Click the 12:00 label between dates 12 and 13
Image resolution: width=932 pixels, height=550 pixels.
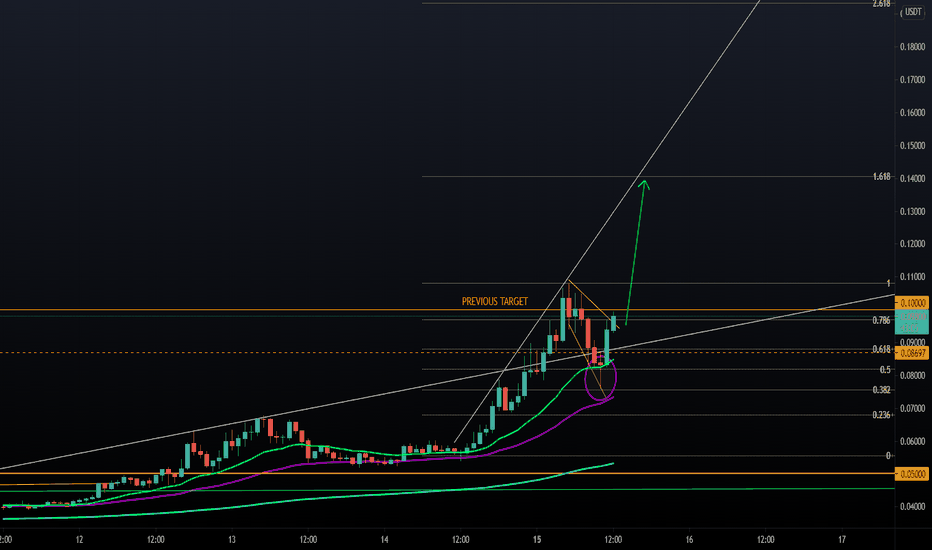[x=156, y=540]
